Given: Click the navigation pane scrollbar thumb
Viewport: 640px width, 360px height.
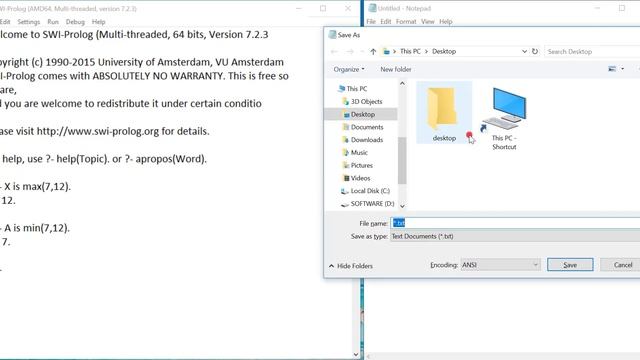Looking at the screenshot, I should pos(402,160).
